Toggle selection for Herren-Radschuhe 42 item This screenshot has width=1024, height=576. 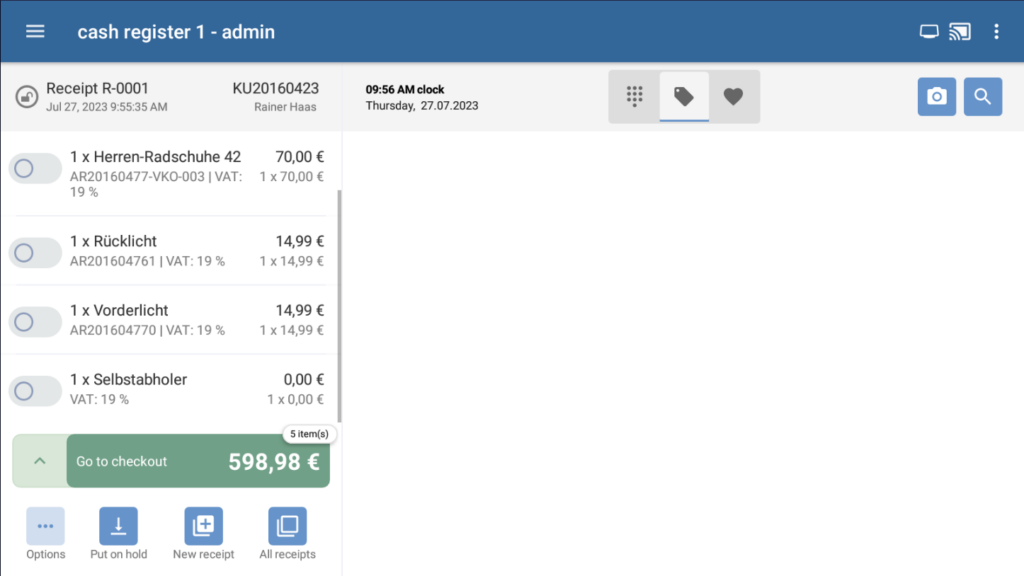pos(35,169)
